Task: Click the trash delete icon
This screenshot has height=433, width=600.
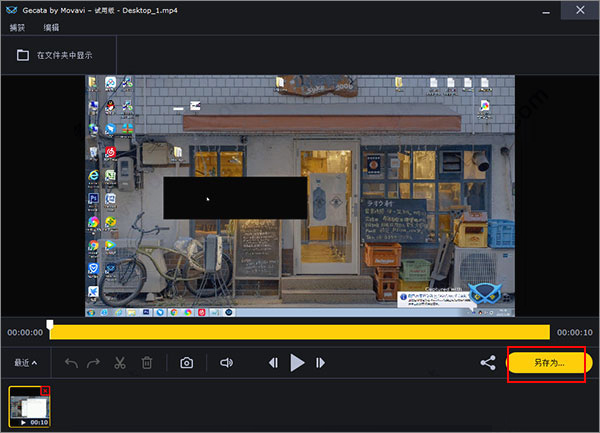Action: pyautogui.click(x=146, y=363)
